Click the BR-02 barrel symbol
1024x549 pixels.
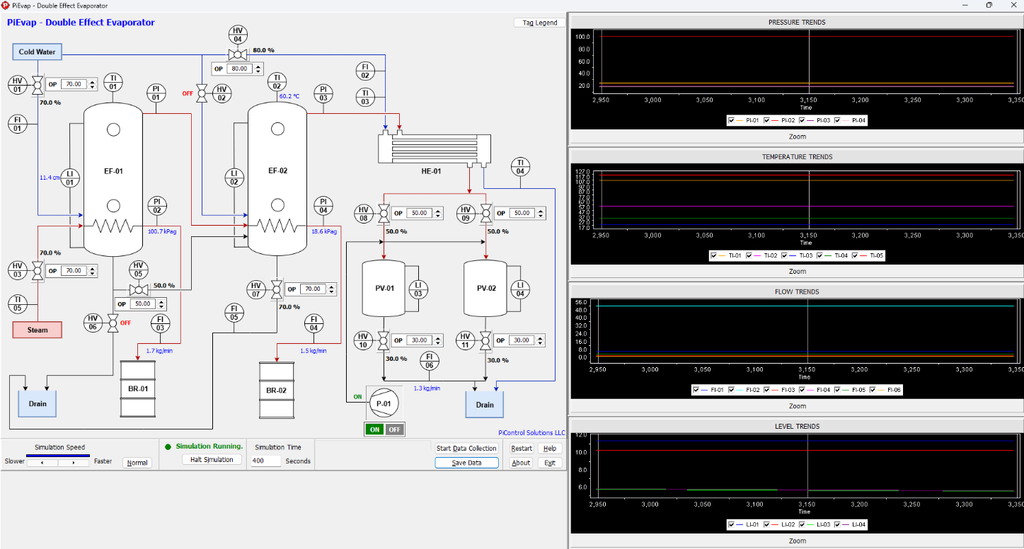click(276, 390)
